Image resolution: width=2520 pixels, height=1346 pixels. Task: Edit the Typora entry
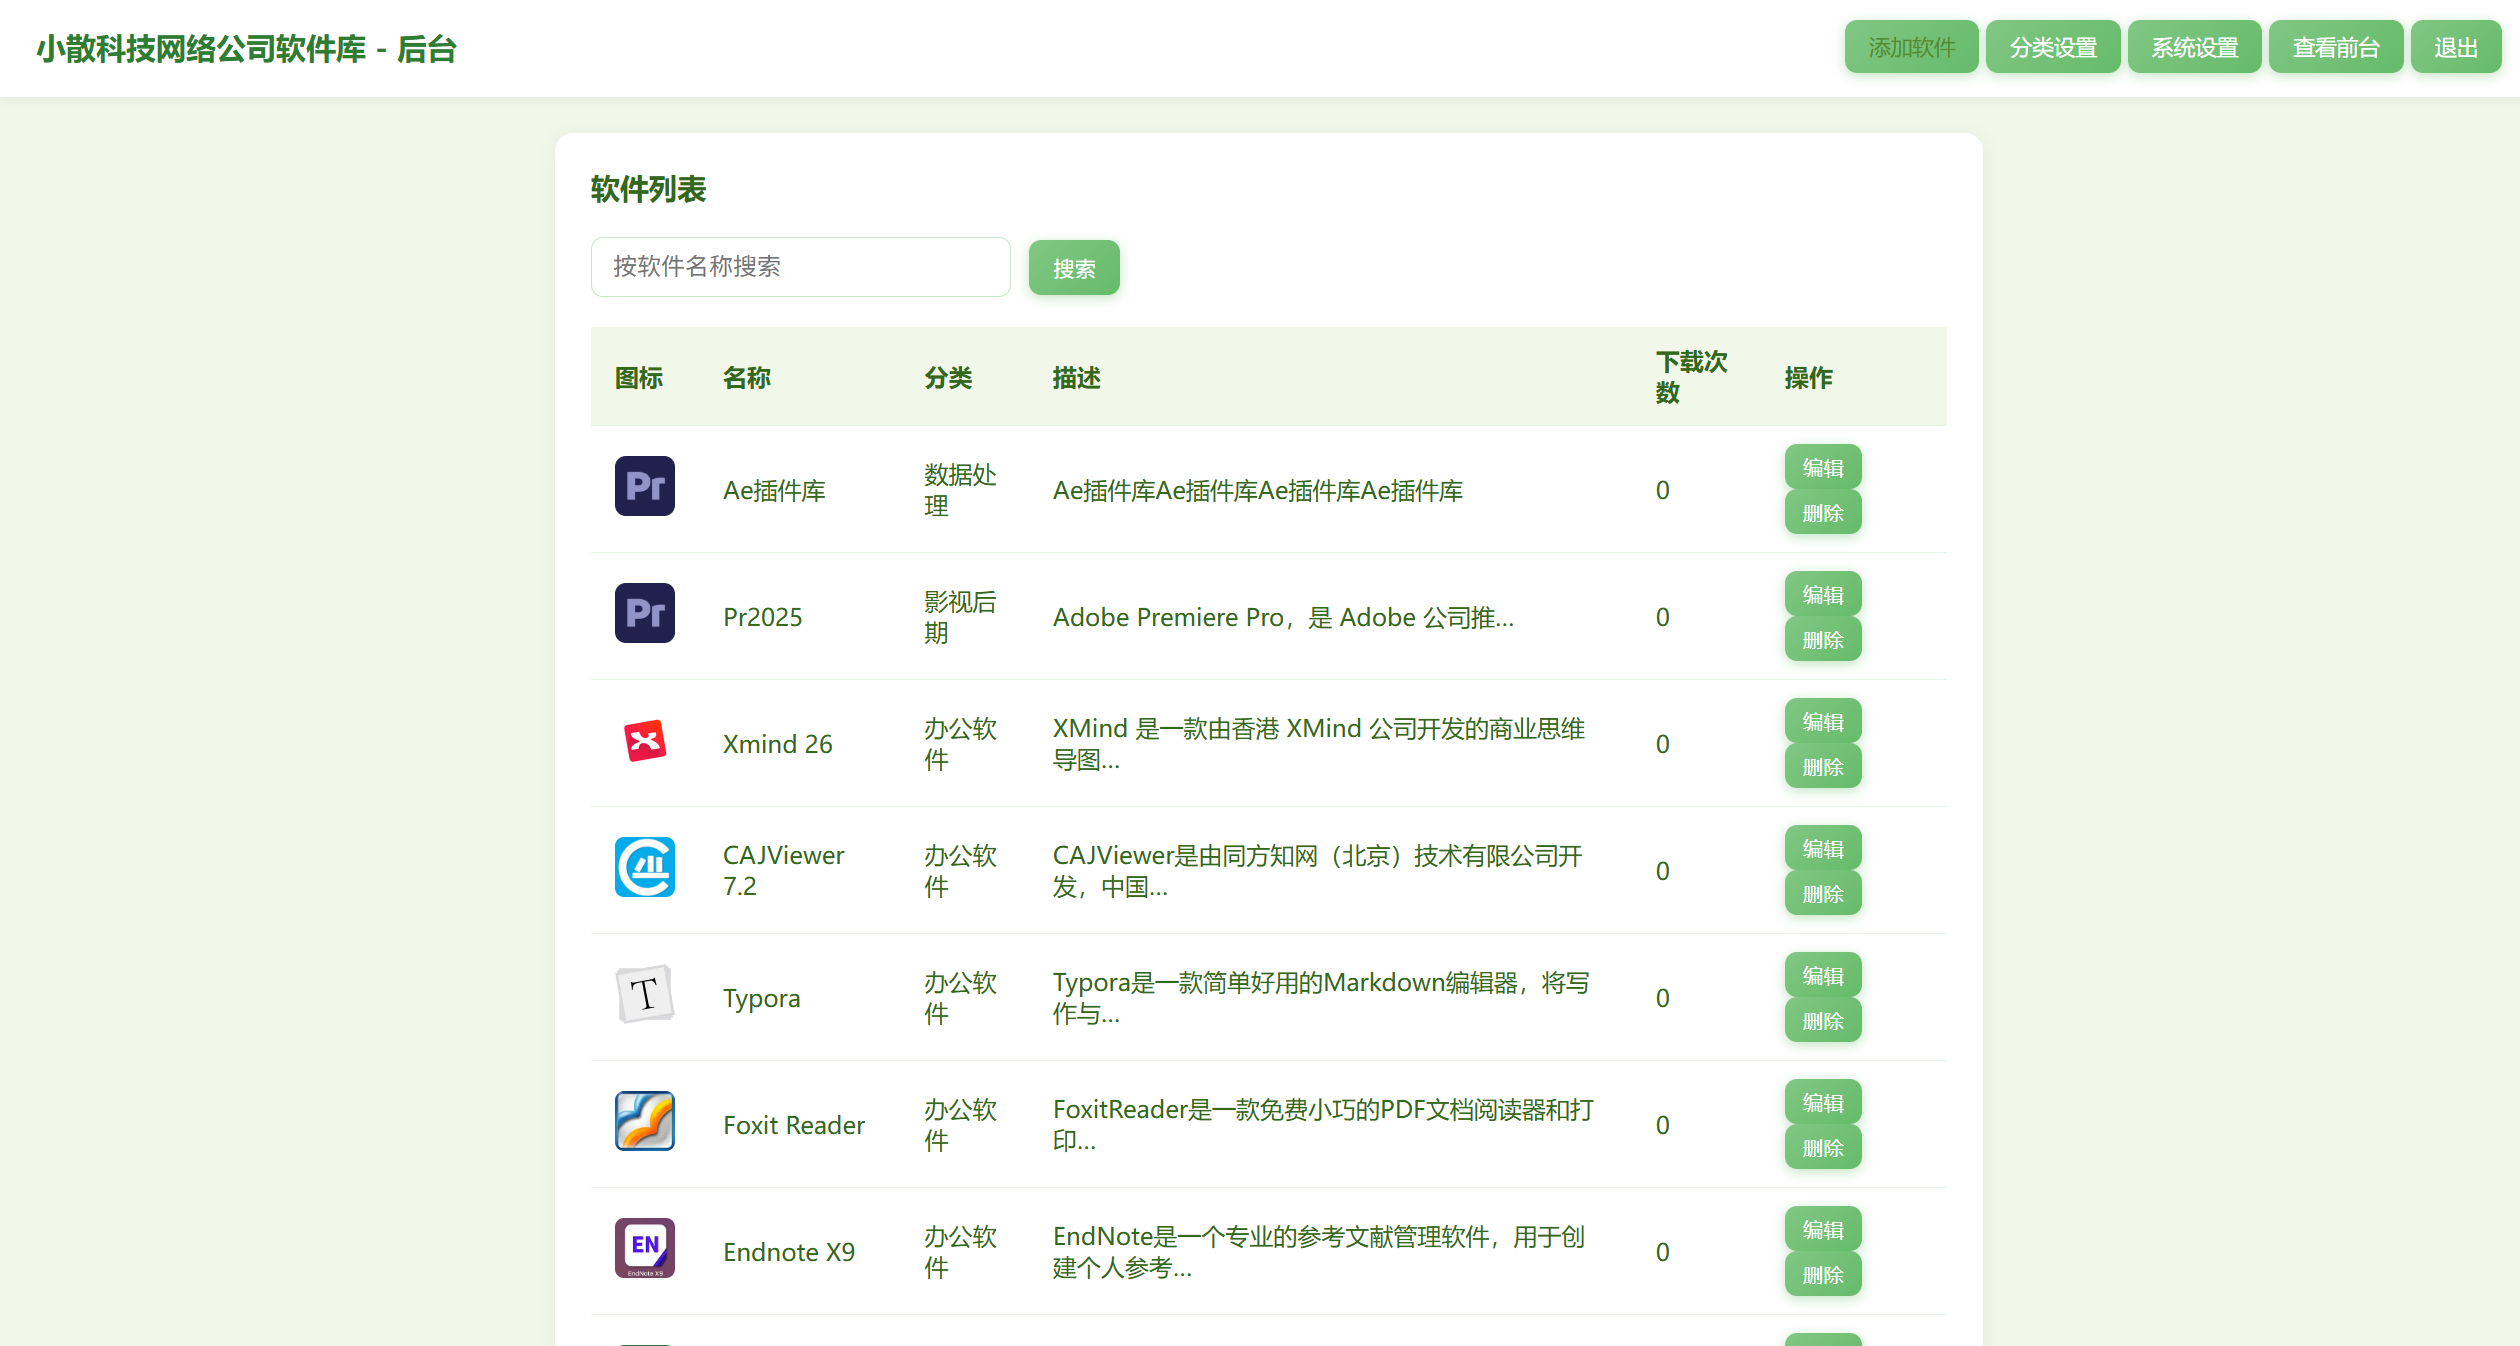[1822, 975]
